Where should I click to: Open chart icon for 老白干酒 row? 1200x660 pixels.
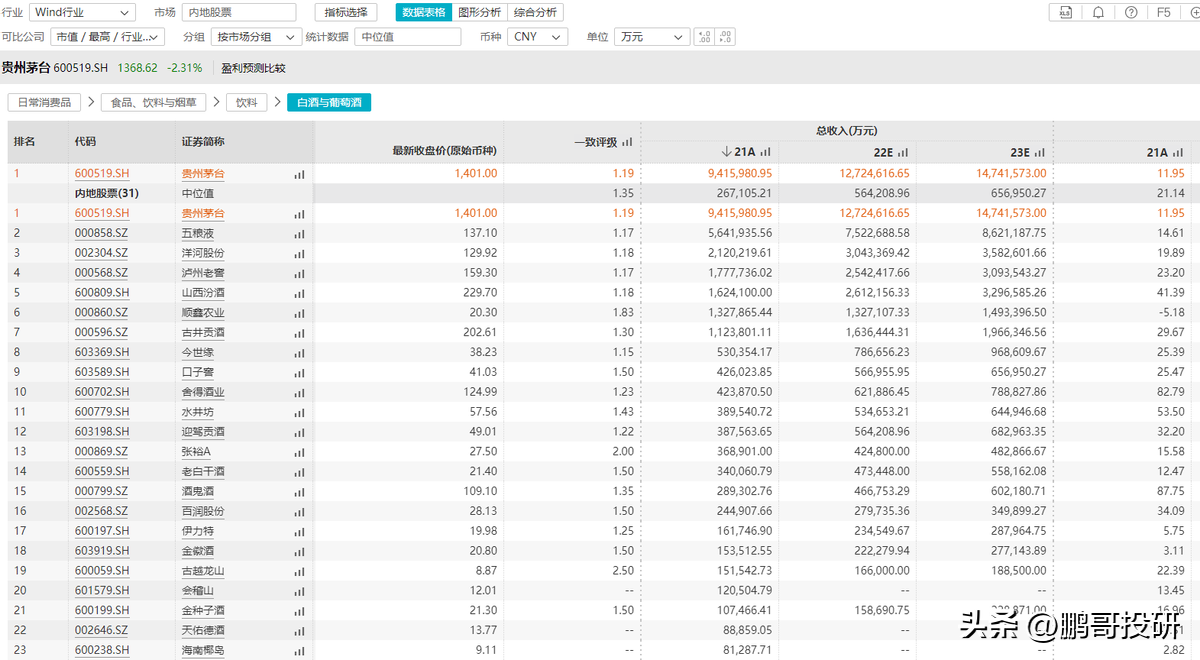pyautogui.click(x=299, y=472)
